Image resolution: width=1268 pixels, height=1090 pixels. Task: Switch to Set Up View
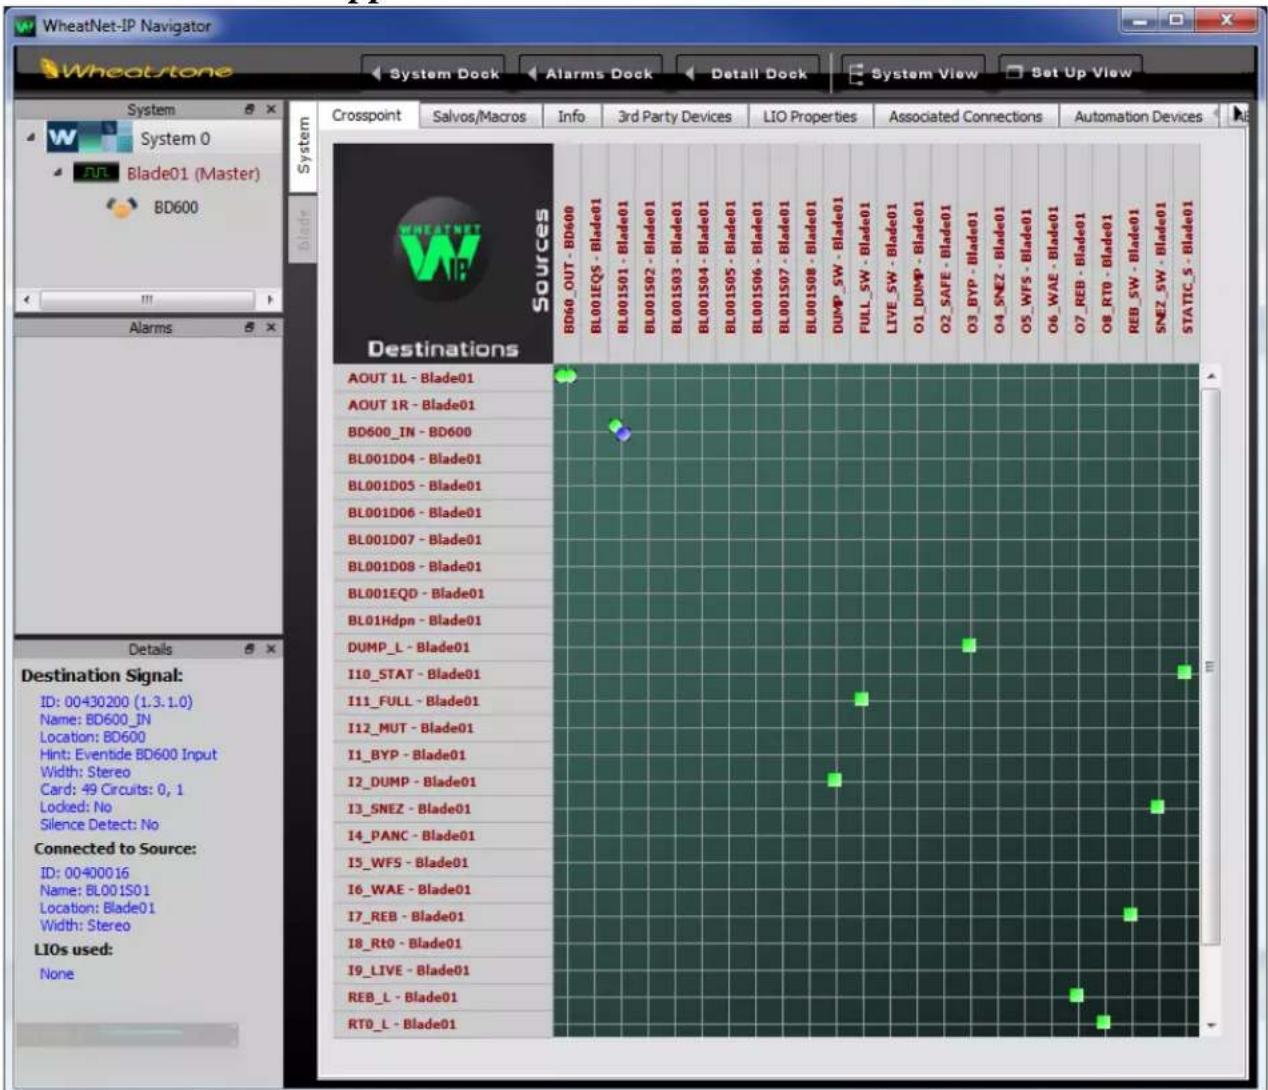click(x=1069, y=72)
